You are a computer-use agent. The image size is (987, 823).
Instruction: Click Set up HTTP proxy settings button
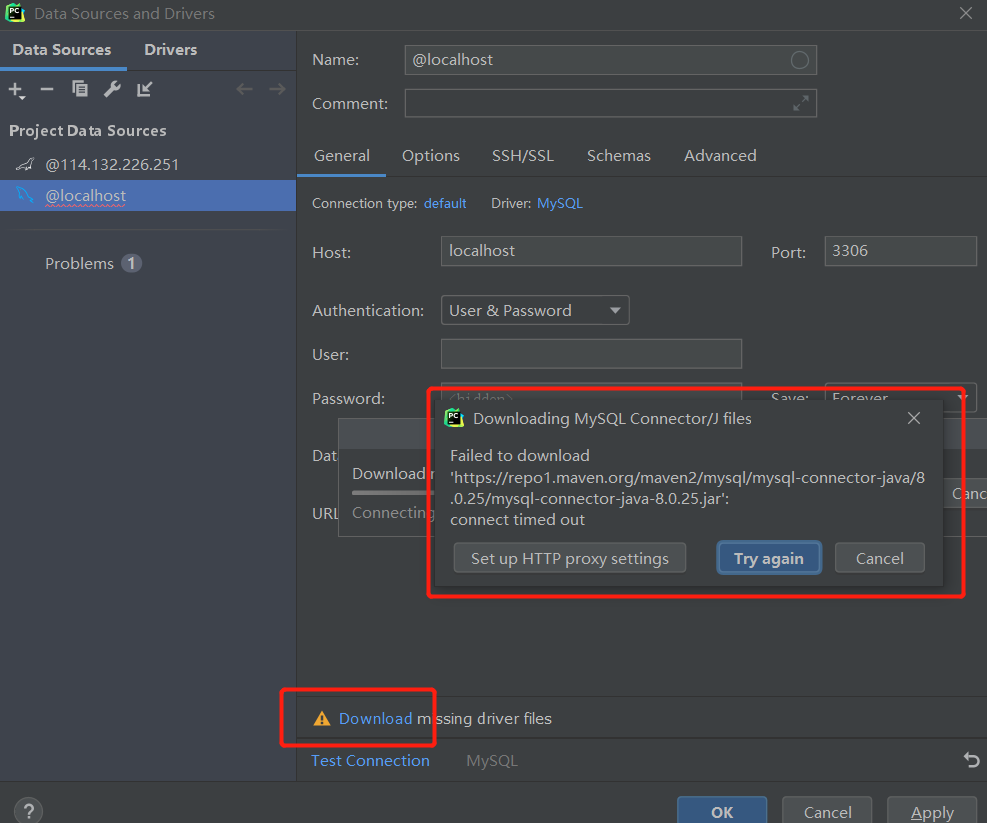point(570,559)
